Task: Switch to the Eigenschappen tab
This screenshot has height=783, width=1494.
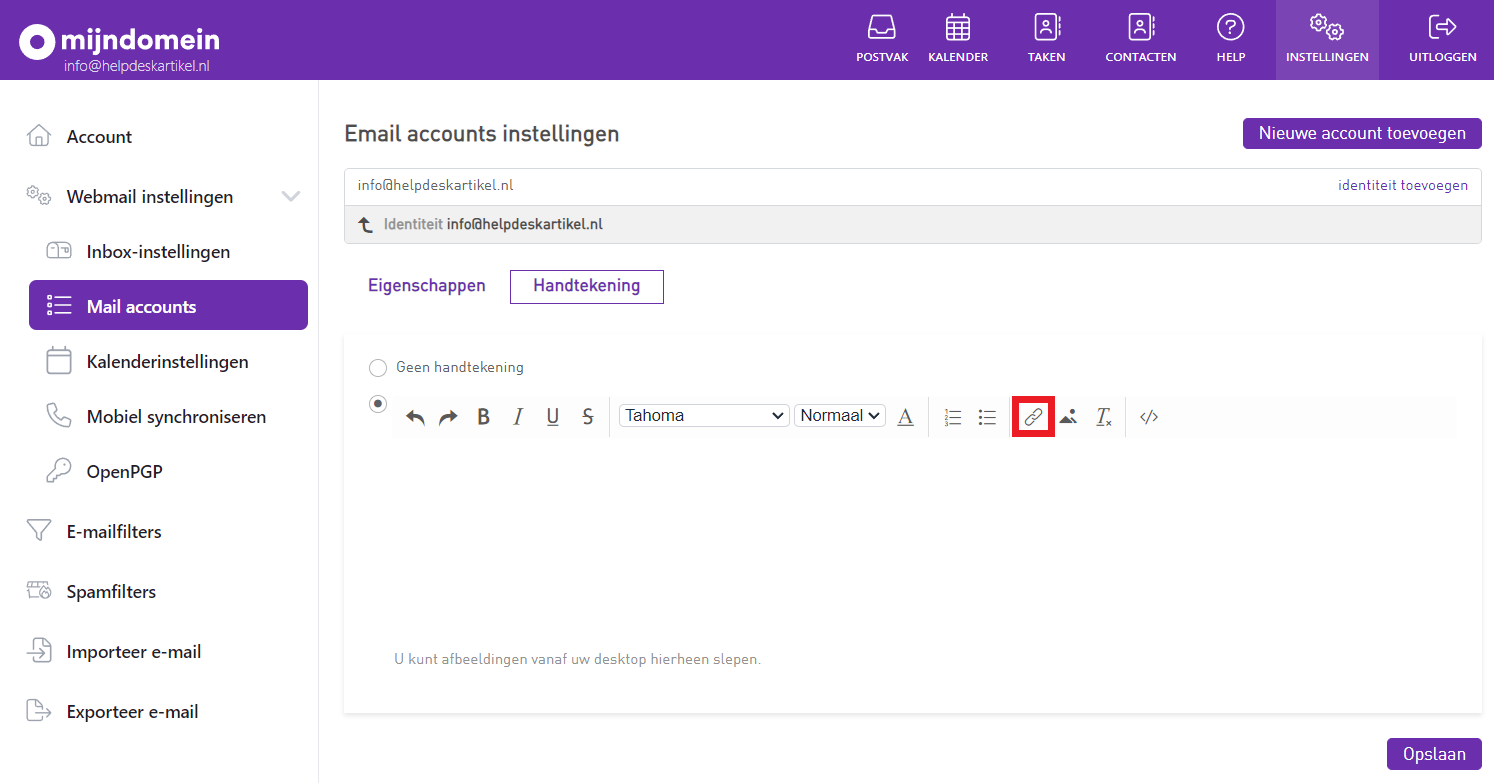Action: click(x=427, y=286)
